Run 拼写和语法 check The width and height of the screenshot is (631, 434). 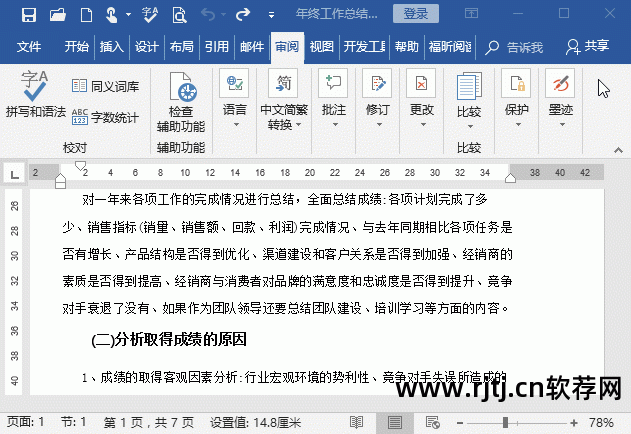click(35, 94)
